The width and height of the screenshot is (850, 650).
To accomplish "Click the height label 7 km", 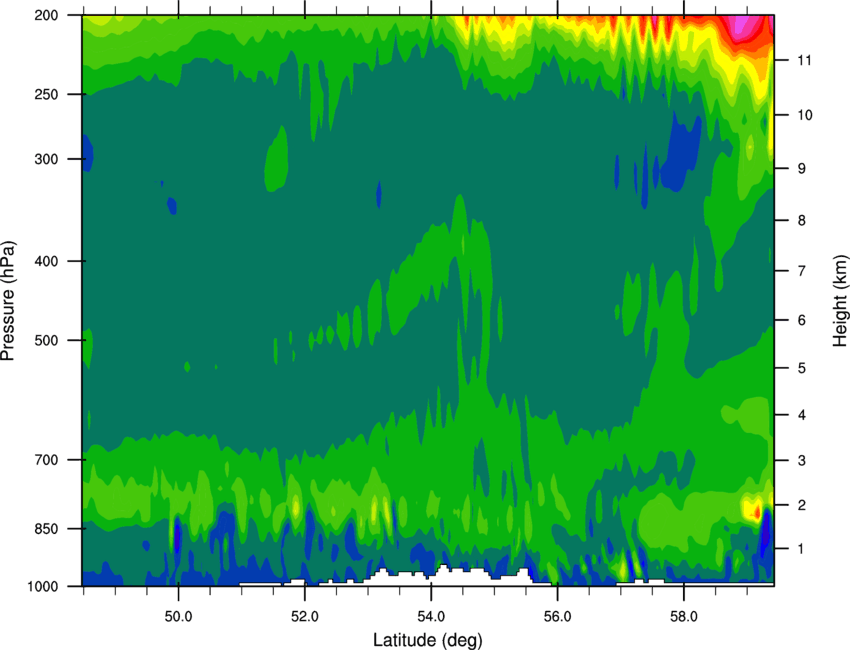I will click(802, 271).
